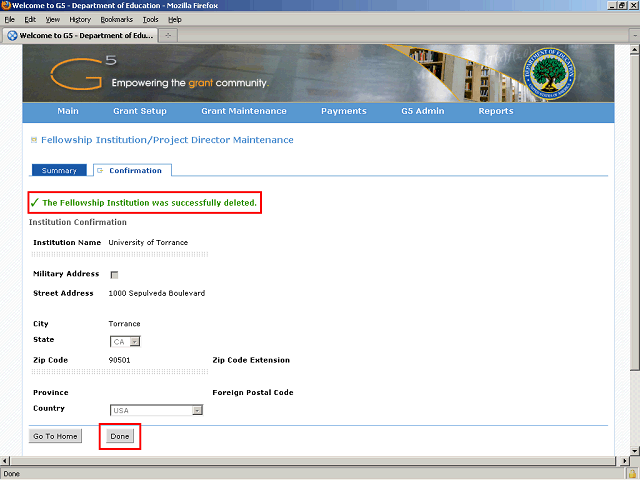Click the small icon on Confirmation tab
The width and height of the screenshot is (640, 480).
100,171
